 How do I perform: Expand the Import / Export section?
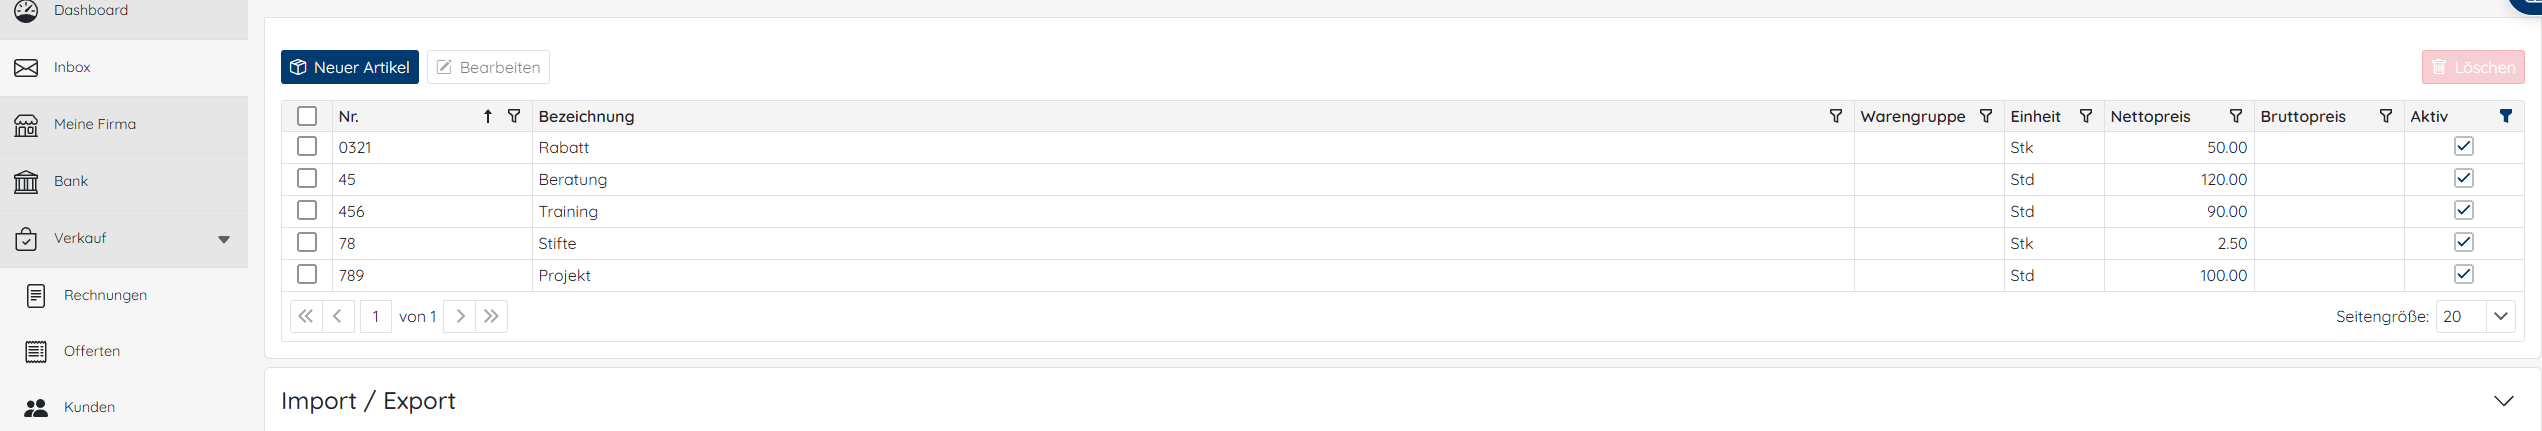[2503, 401]
